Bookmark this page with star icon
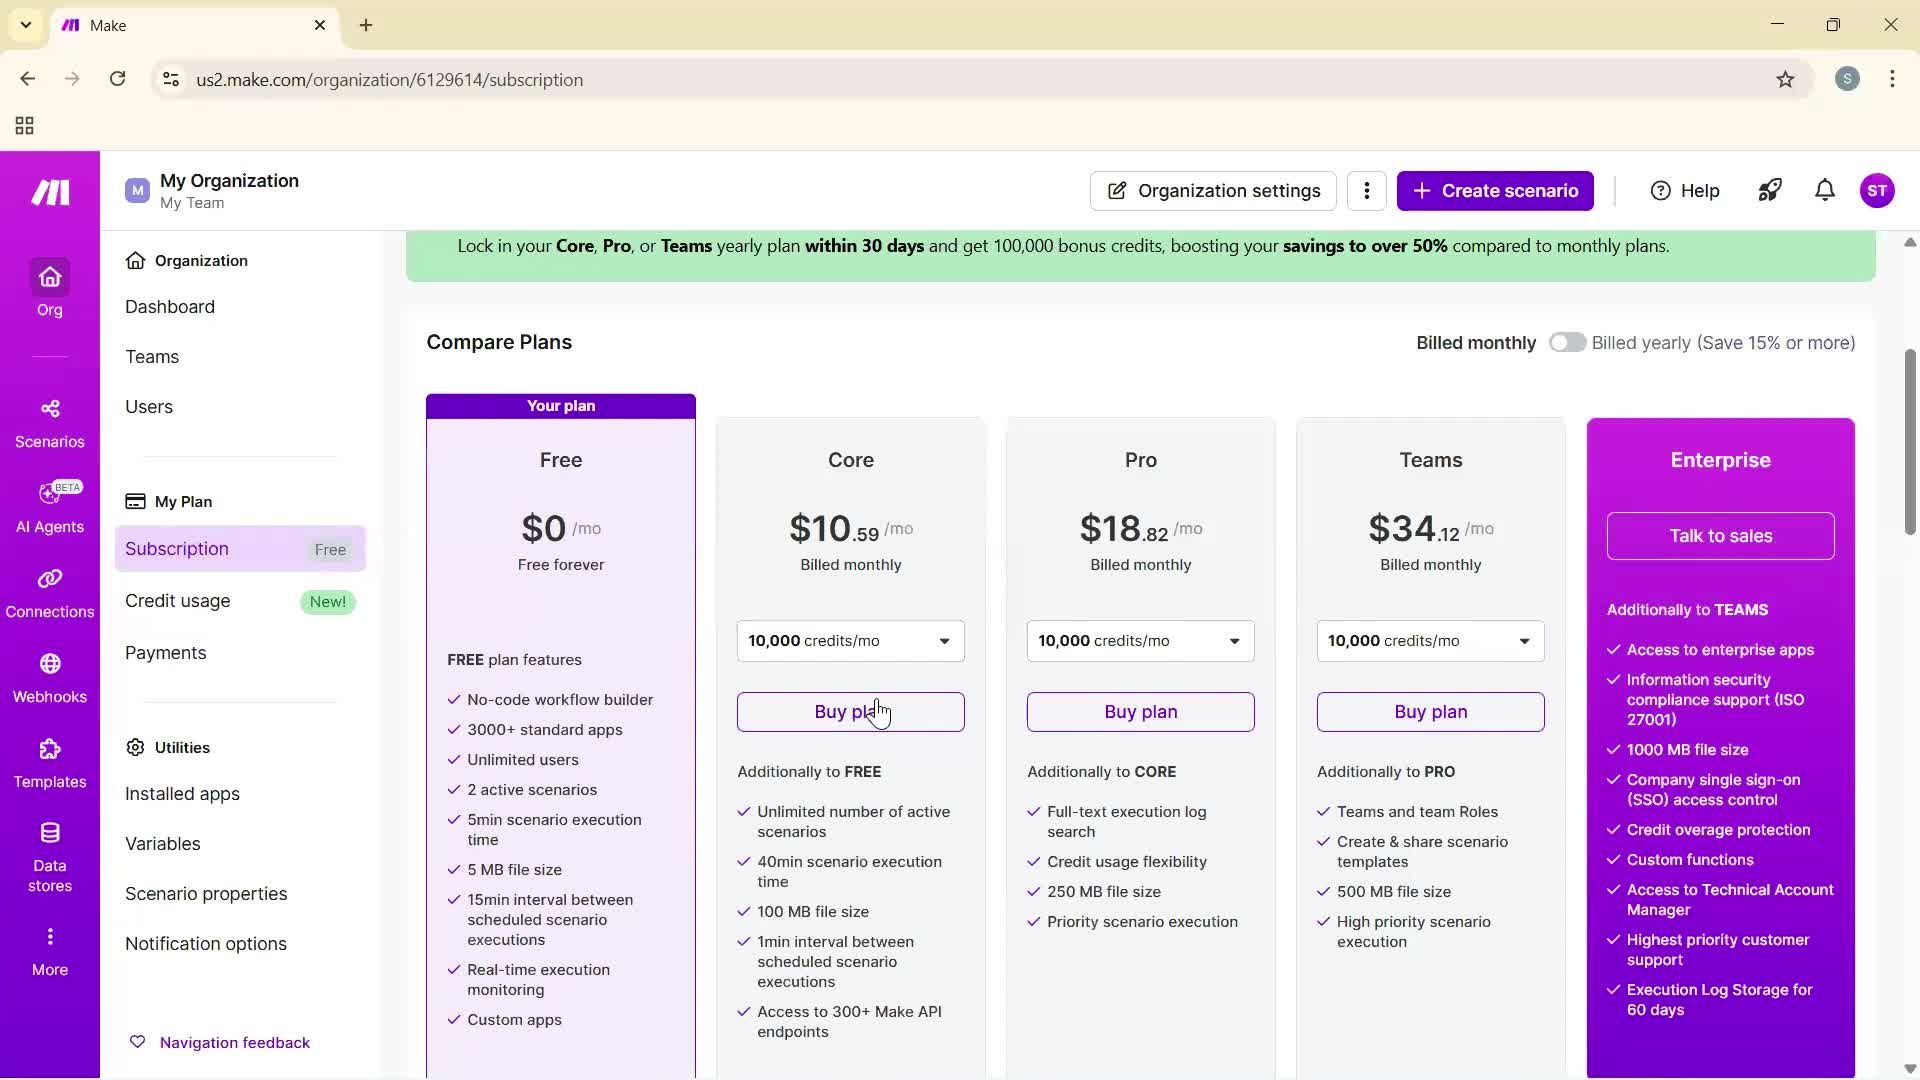Screen dimensions: 1920x1080 coord(1785,80)
